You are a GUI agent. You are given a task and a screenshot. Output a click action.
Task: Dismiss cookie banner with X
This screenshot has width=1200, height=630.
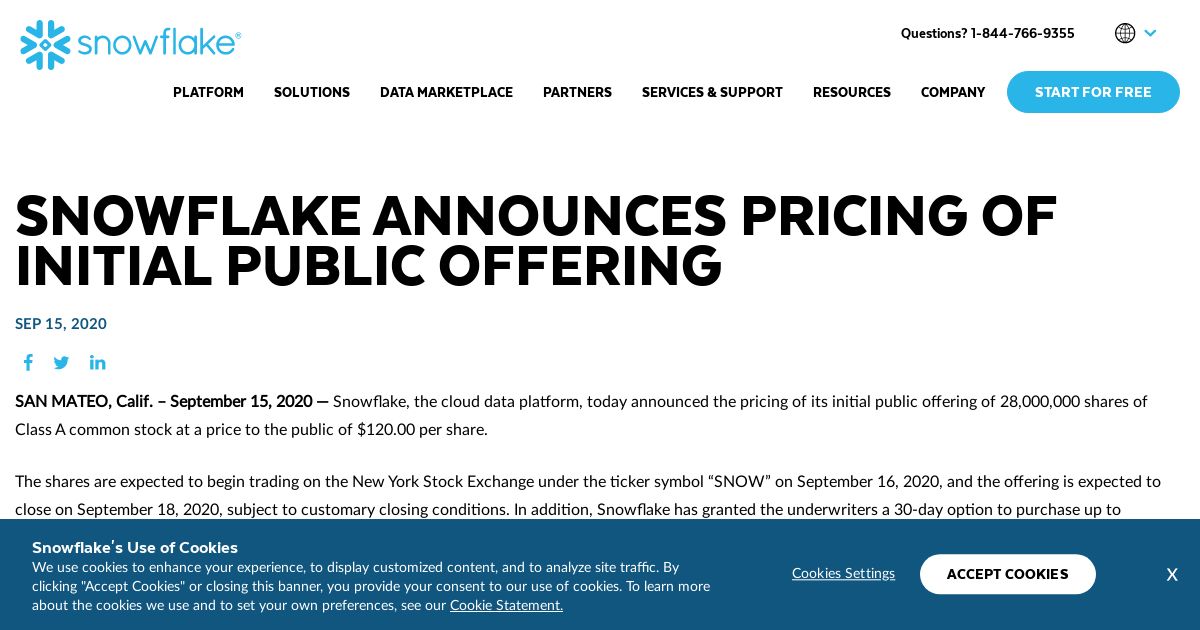[x=1172, y=575]
